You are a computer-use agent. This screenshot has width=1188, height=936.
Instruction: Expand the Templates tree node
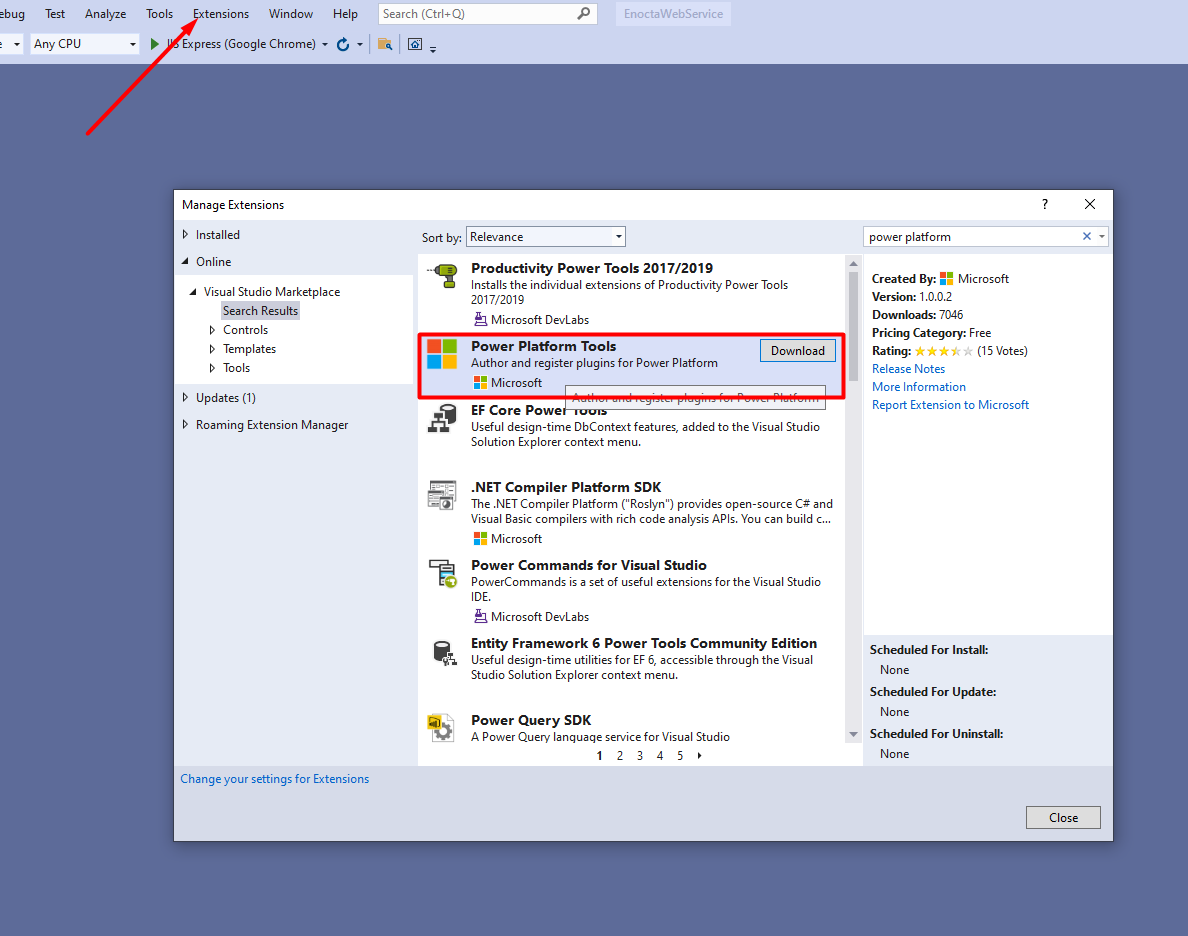coord(212,349)
